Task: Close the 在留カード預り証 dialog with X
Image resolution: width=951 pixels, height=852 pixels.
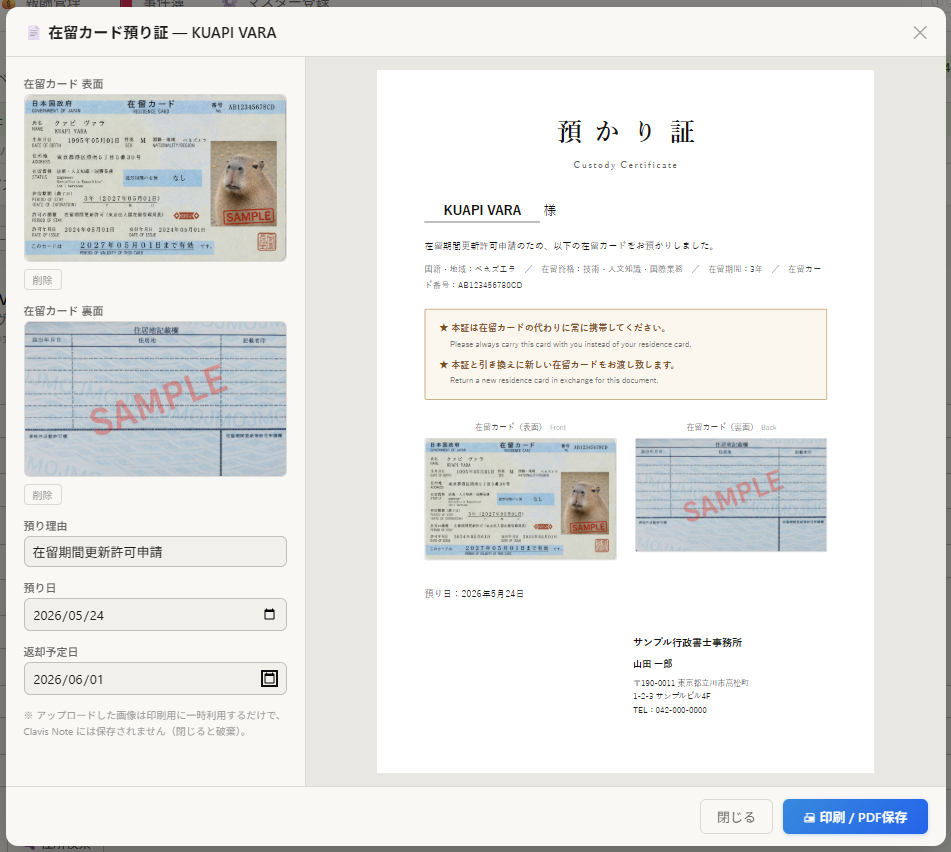Action: click(919, 33)
